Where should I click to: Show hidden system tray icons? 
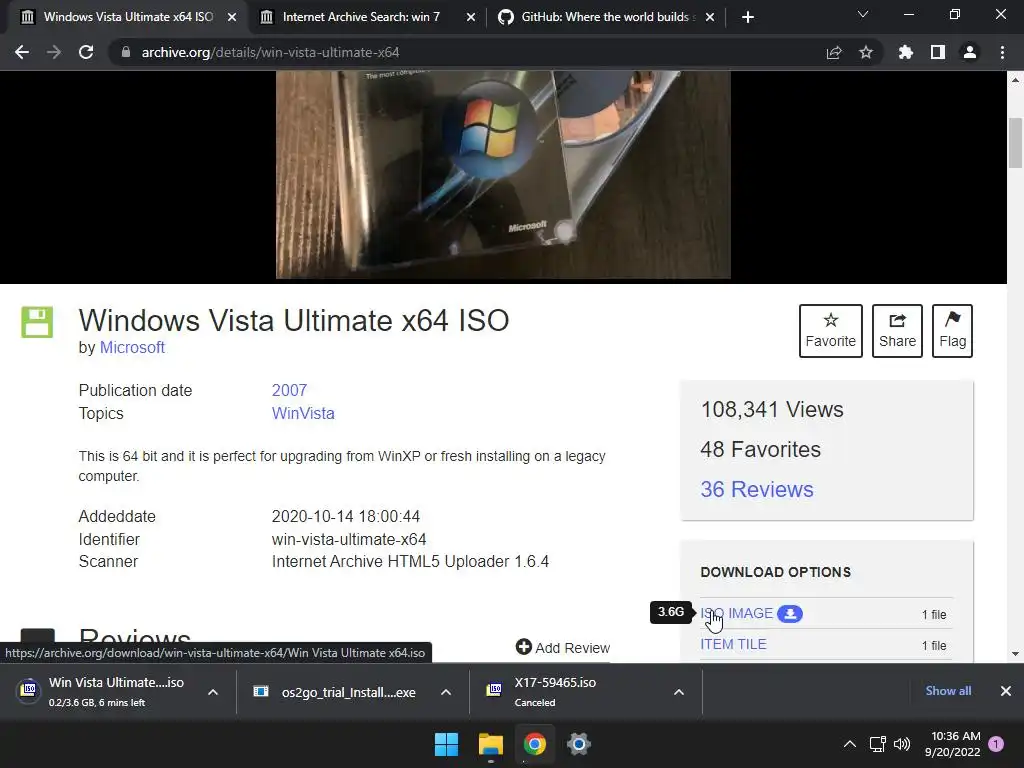[x=850, y=744]
